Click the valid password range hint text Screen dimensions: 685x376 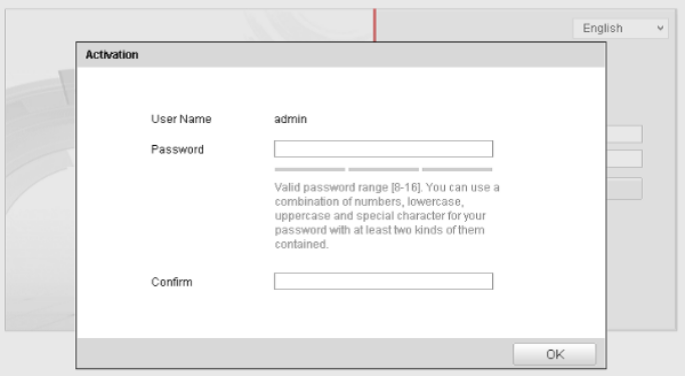point(387,216)
